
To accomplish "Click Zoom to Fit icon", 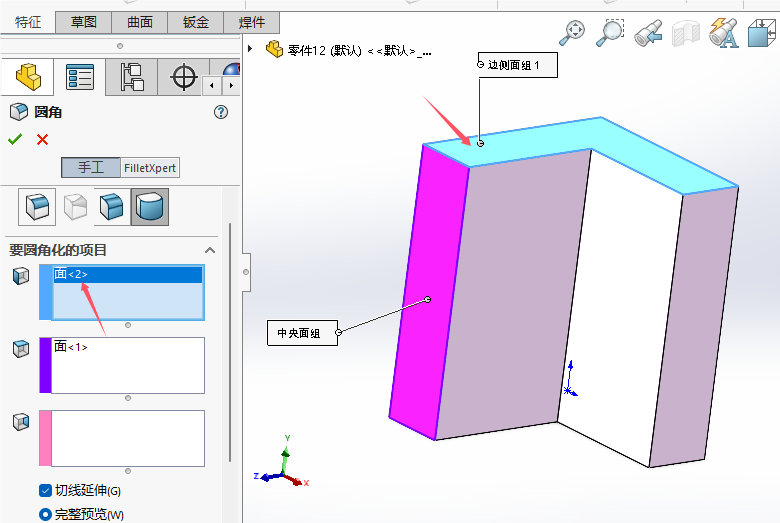I will click(x=573, y=33).
